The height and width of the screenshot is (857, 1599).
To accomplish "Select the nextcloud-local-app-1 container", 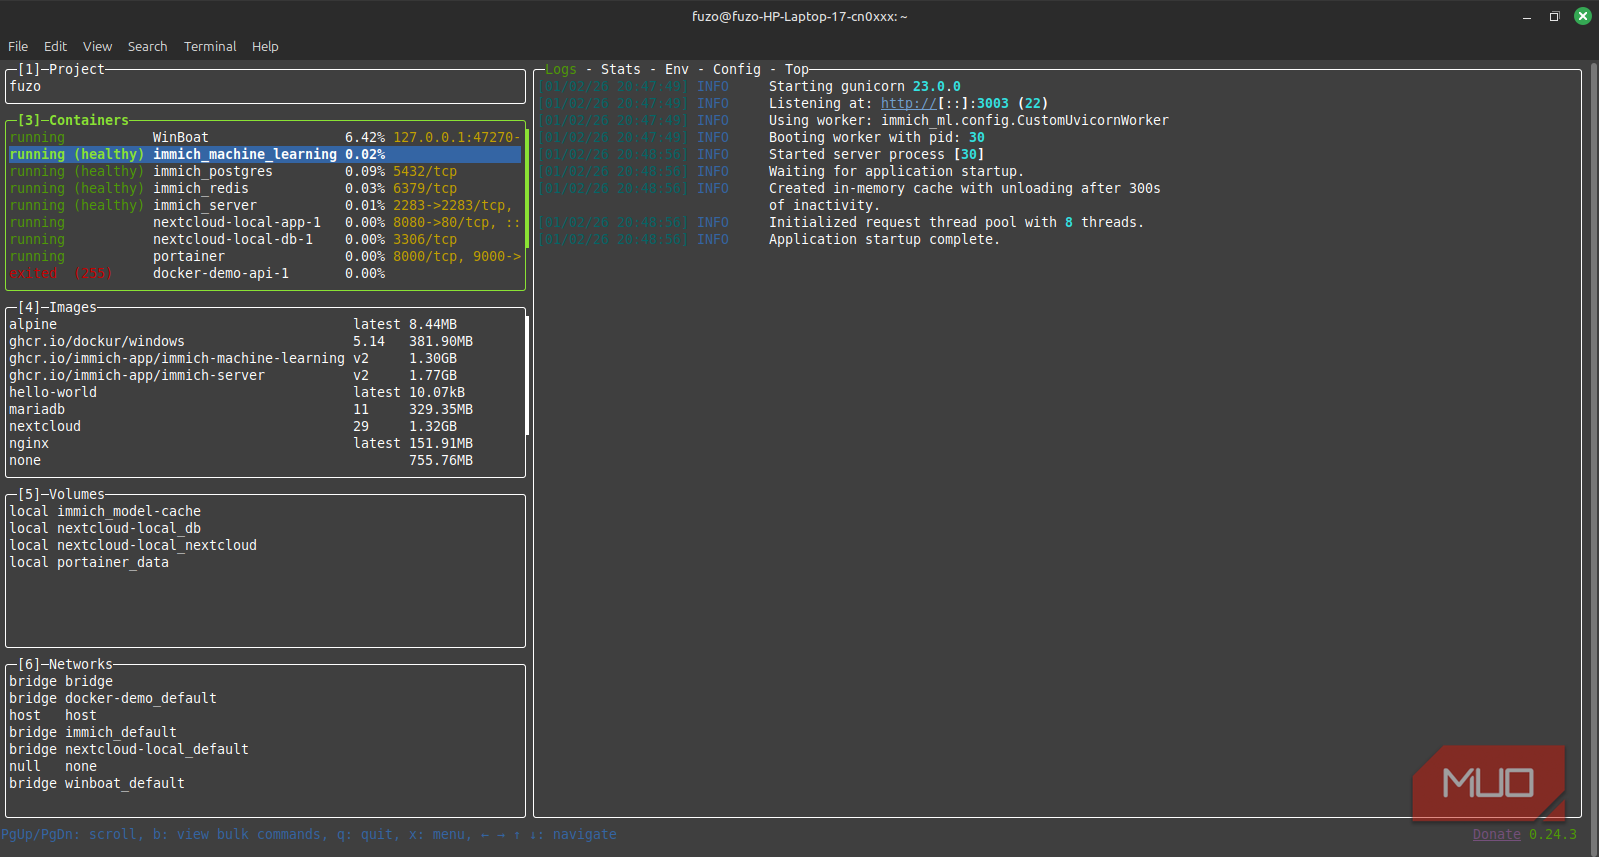I will point(265,222).
